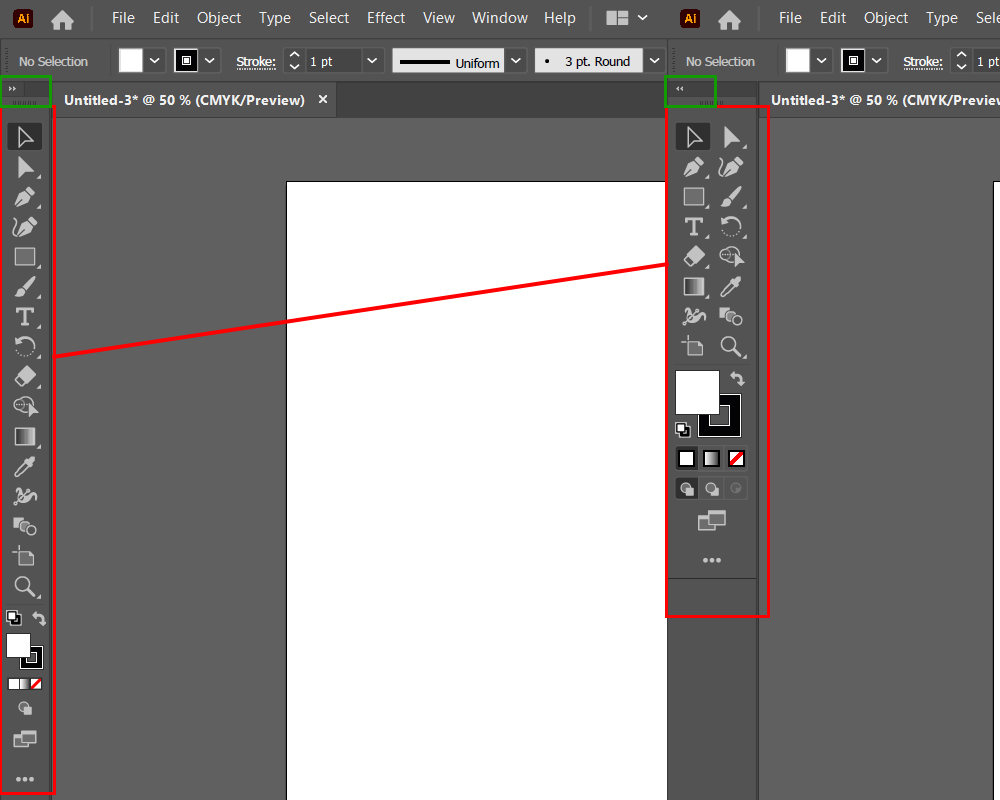Select the Width tool in left toolbar

pos(25,496)
